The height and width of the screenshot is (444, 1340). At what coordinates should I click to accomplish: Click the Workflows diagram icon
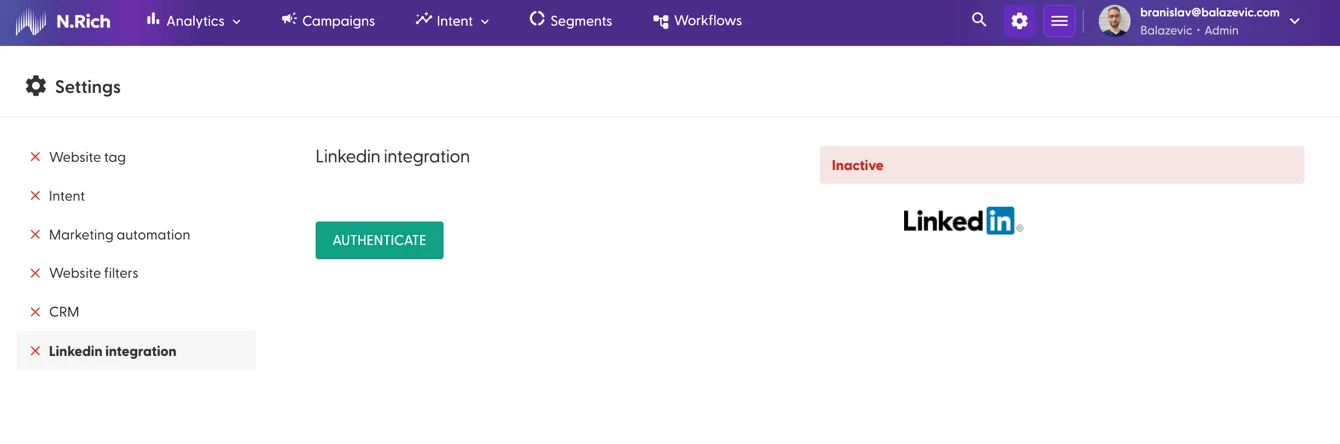coord(660,21)
